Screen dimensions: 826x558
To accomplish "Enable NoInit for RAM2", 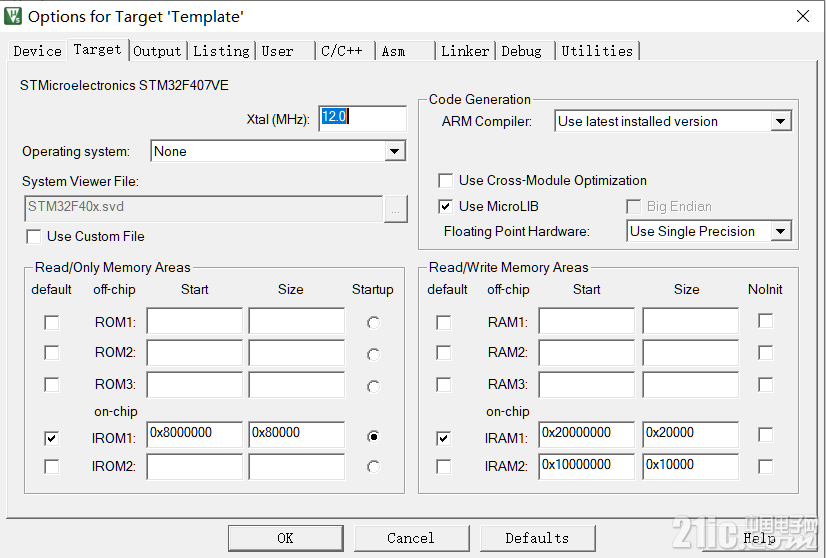I will [x=765, y=353].
